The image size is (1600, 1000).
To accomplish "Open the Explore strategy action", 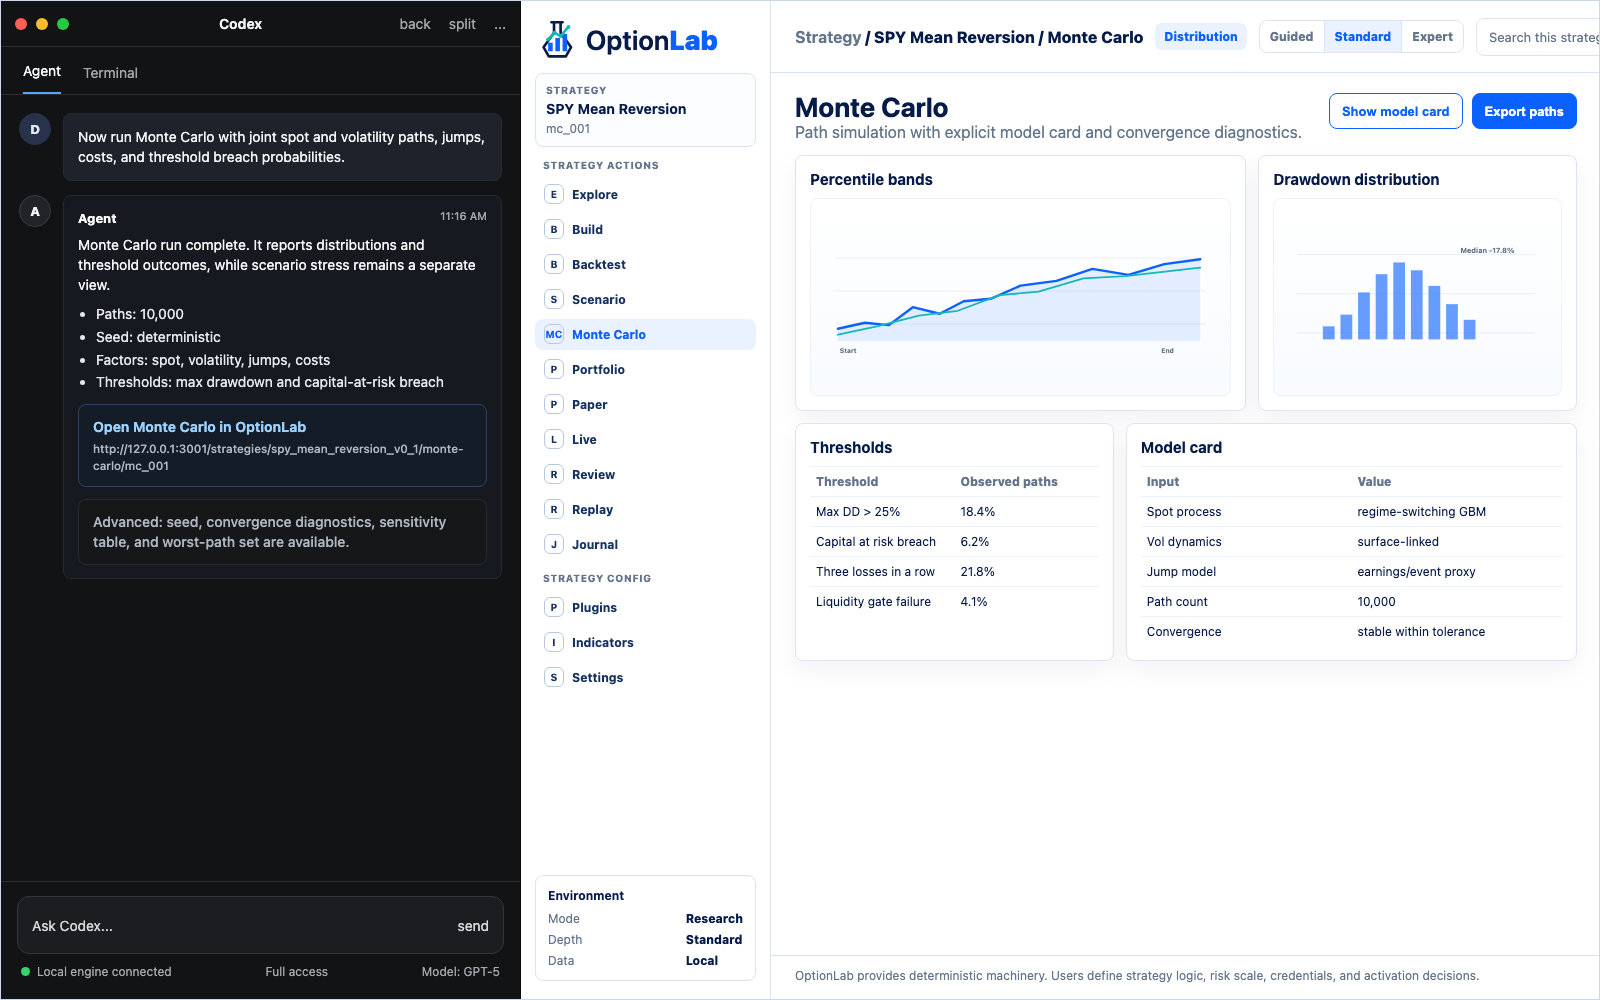I will coord(645,195).
